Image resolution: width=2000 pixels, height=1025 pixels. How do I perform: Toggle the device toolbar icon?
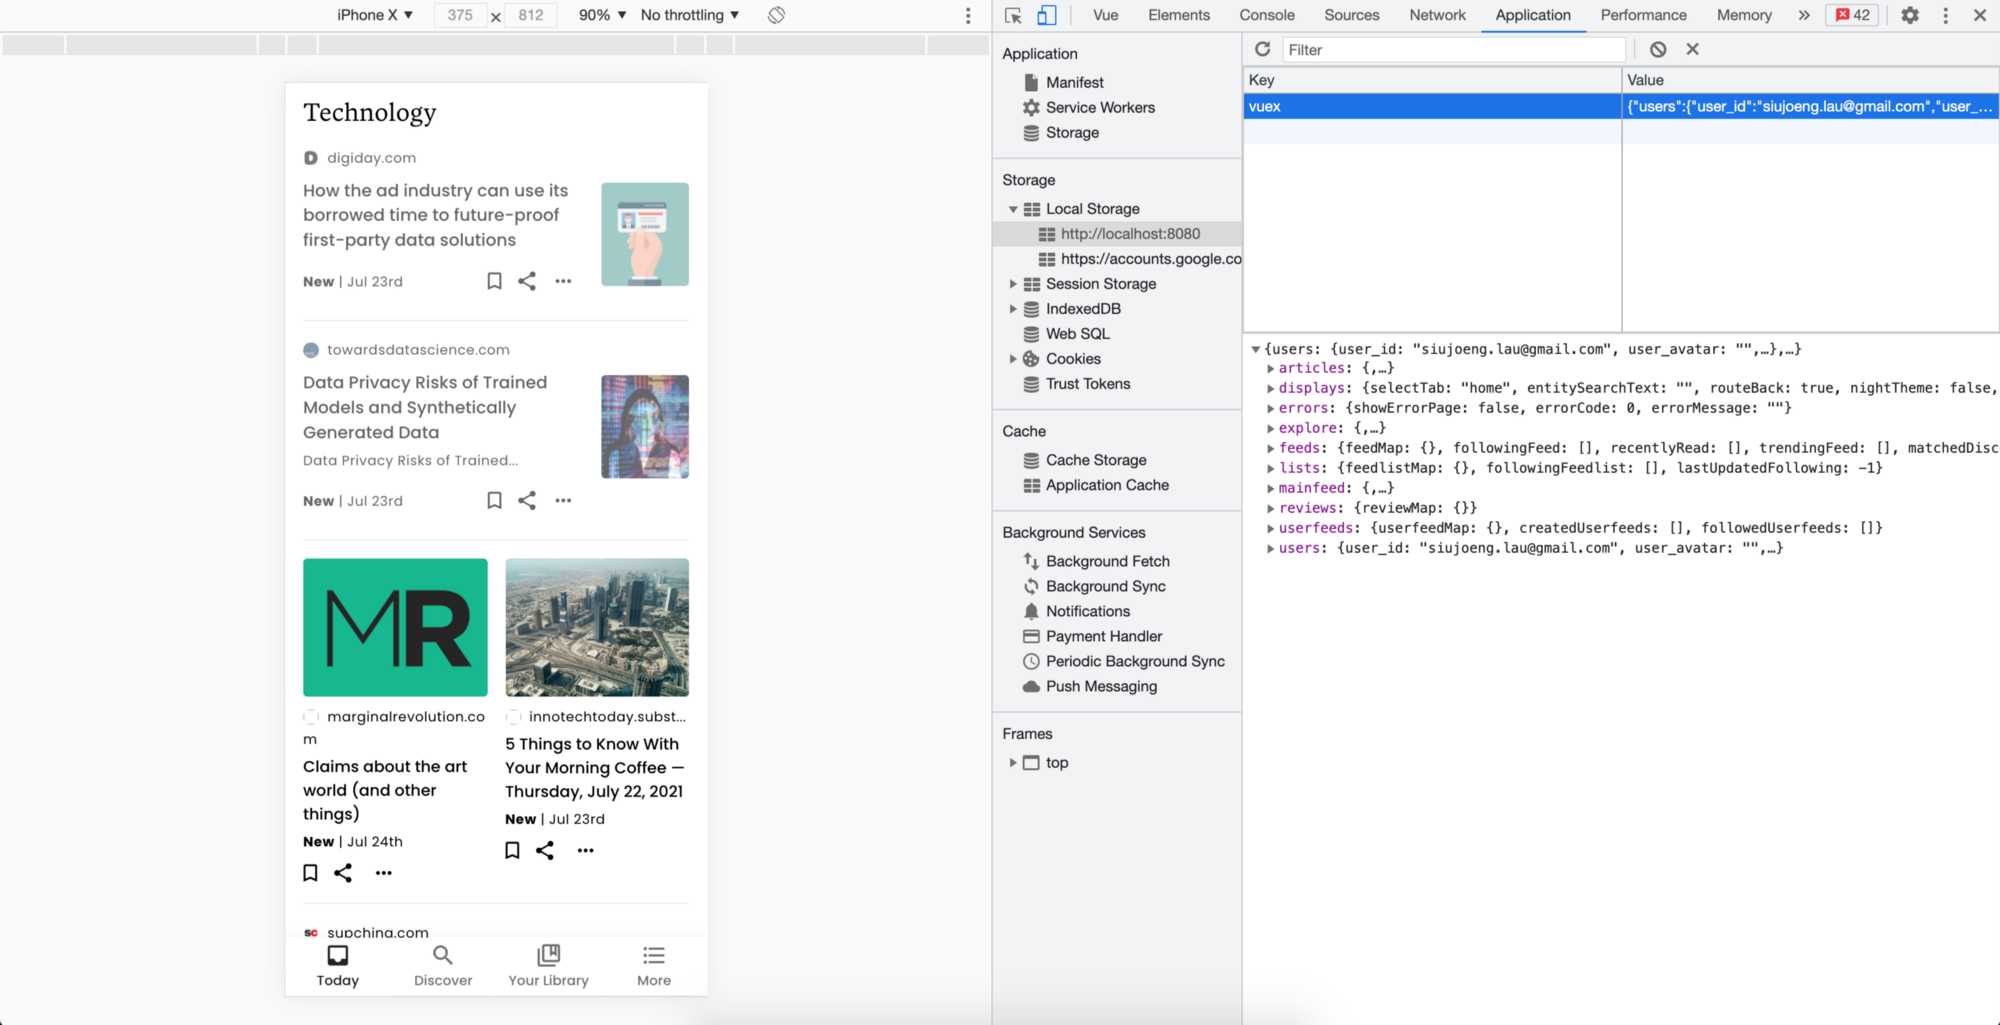(1046, 15)
